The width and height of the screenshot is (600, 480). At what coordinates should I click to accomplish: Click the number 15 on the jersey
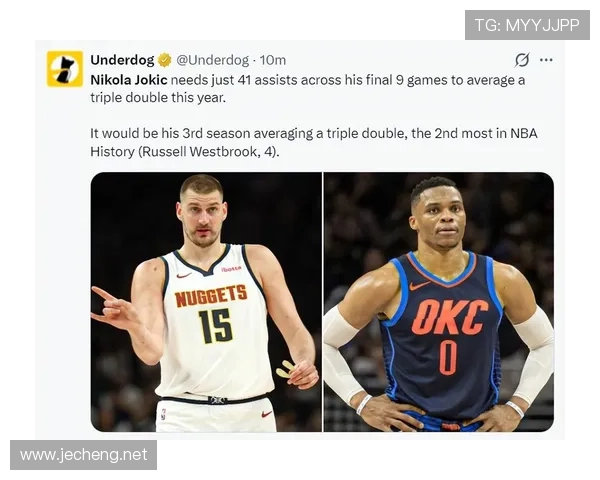[x=215, y=326]
